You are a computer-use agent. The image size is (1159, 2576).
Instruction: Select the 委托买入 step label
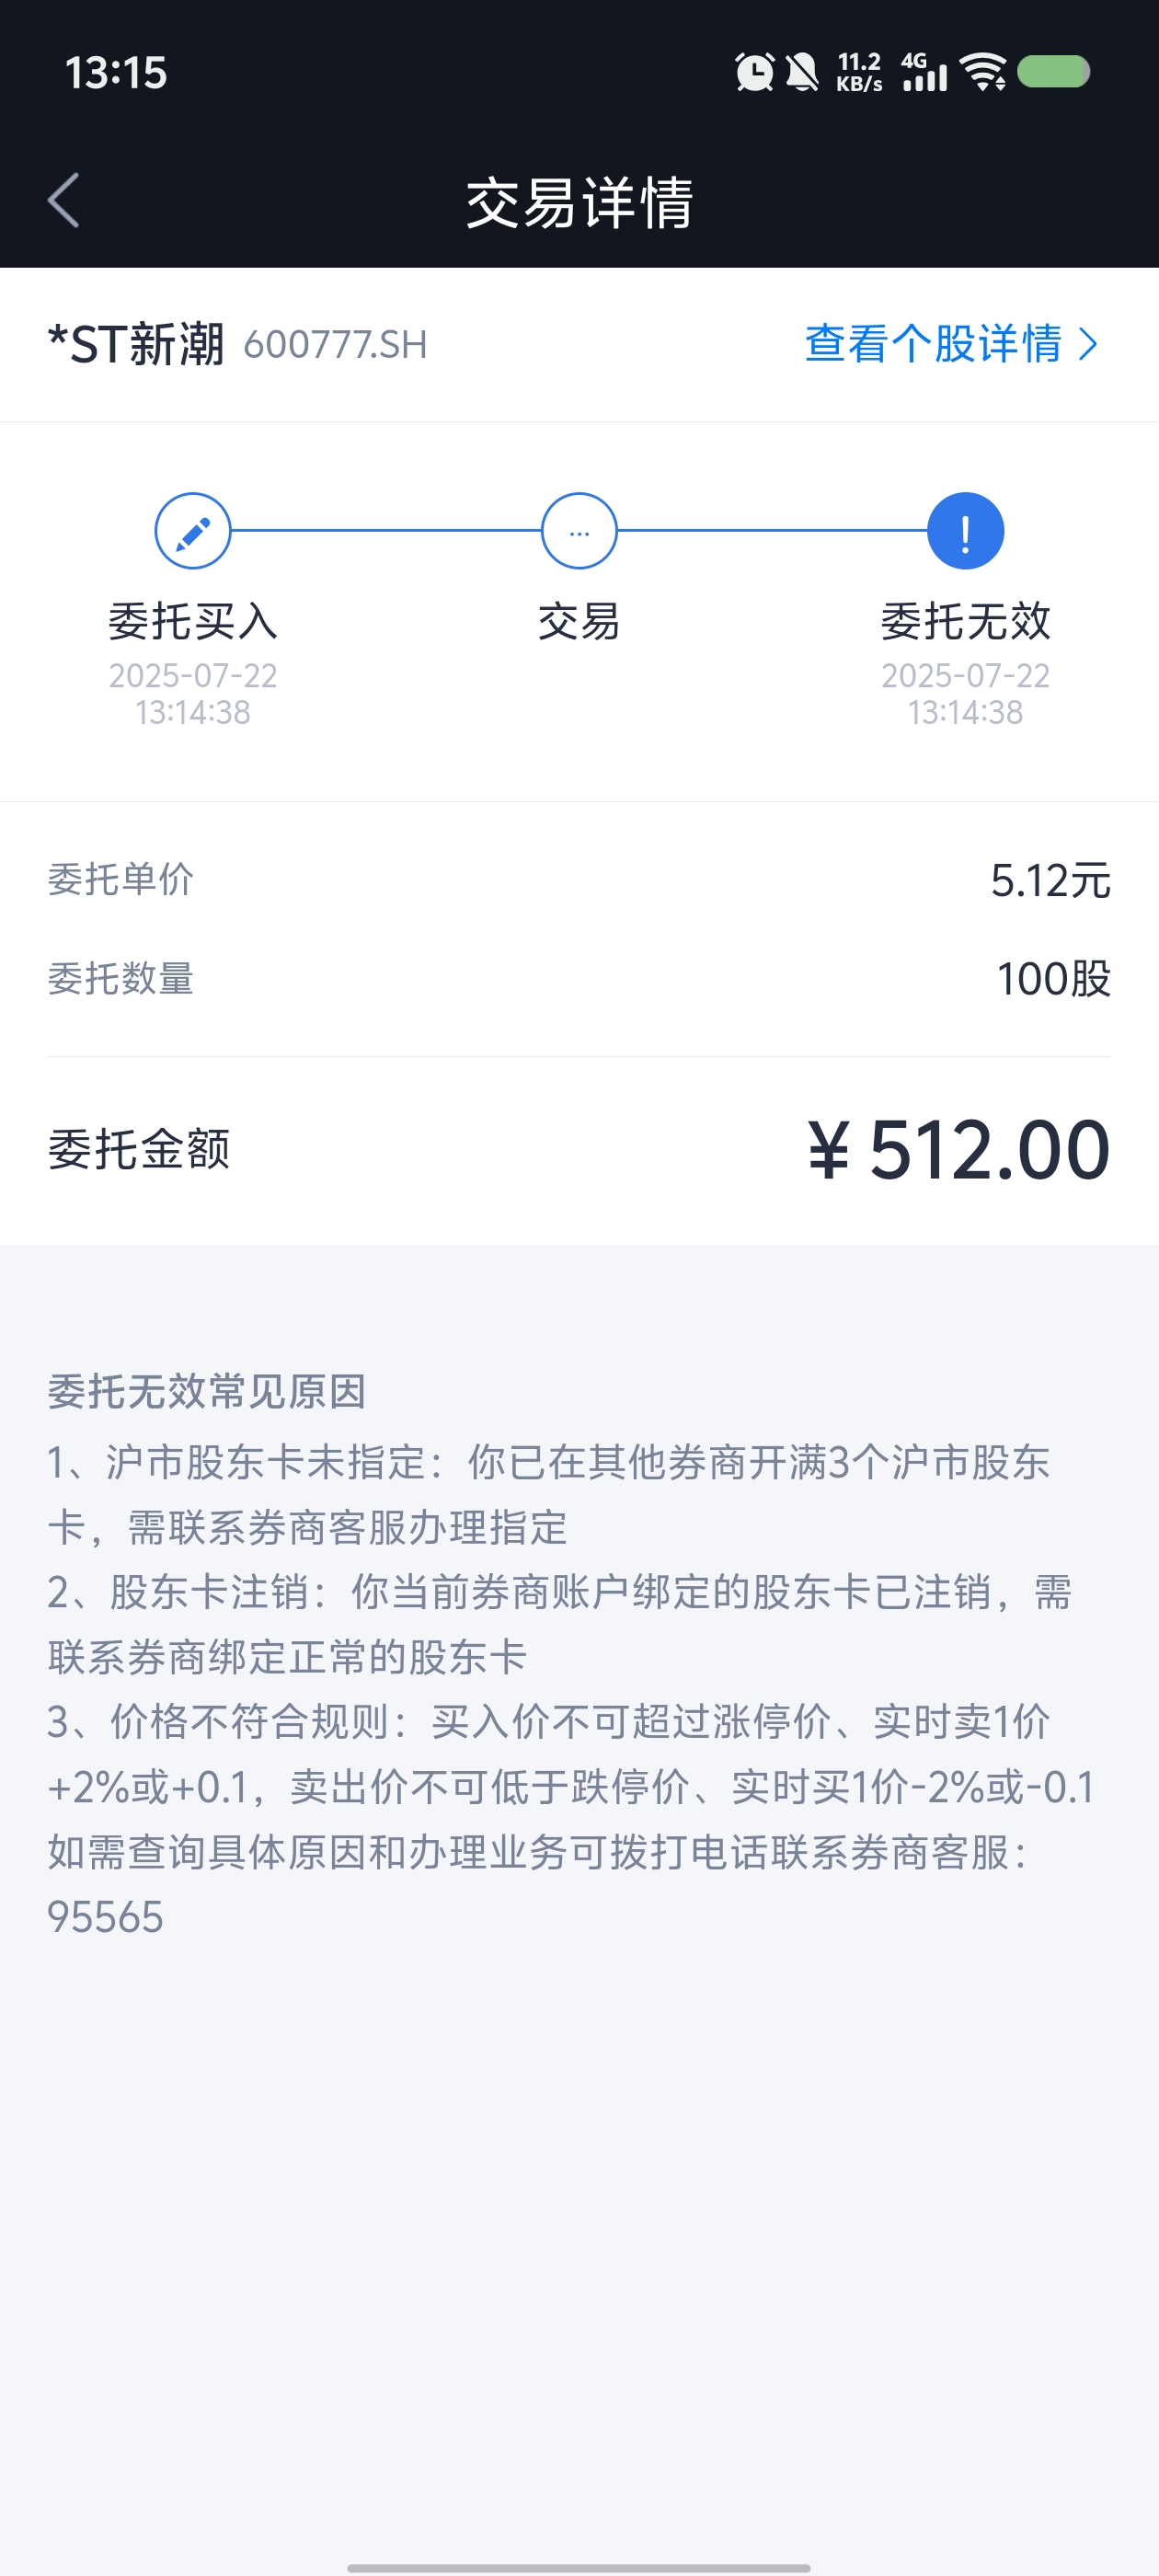coord(193,622)
